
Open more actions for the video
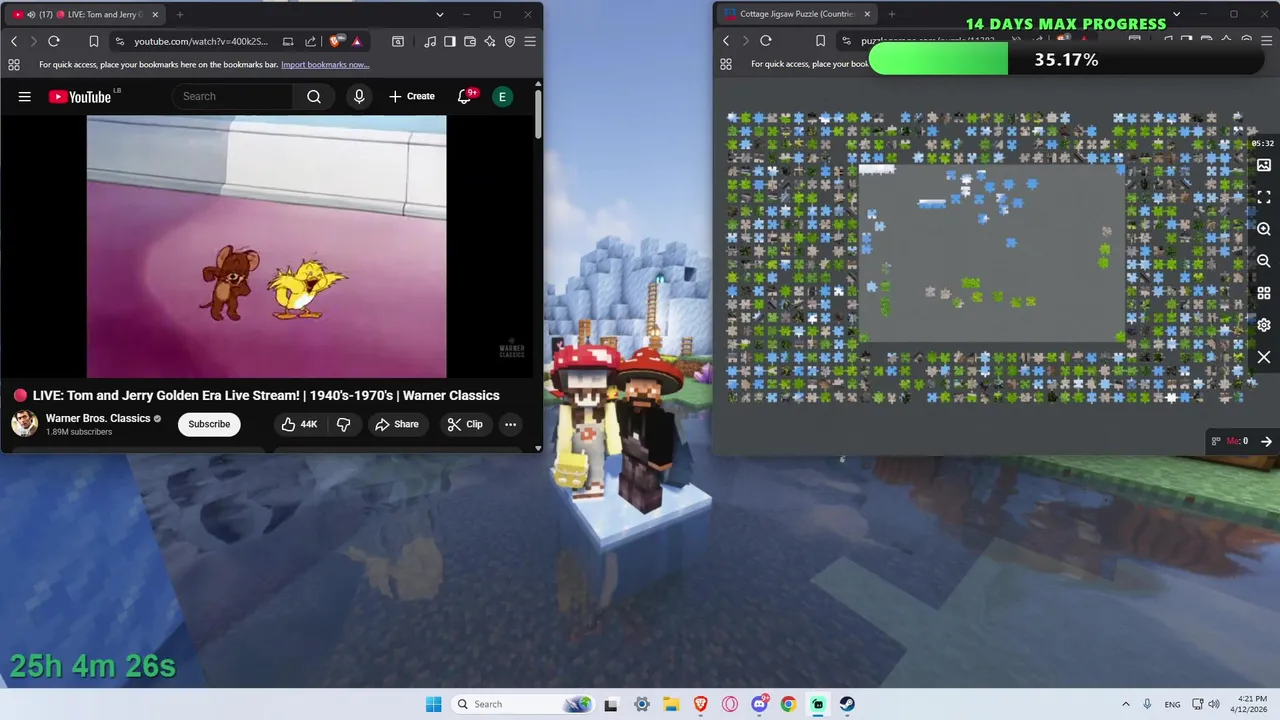click(510, 424)
